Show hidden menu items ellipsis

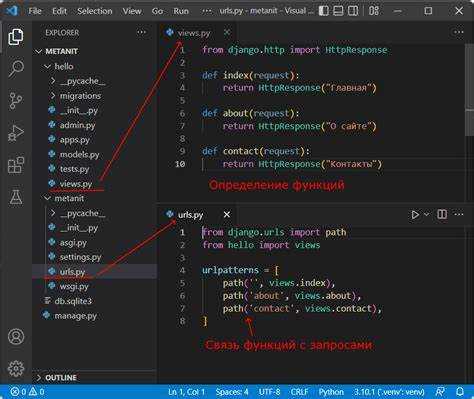pos(207,11)
